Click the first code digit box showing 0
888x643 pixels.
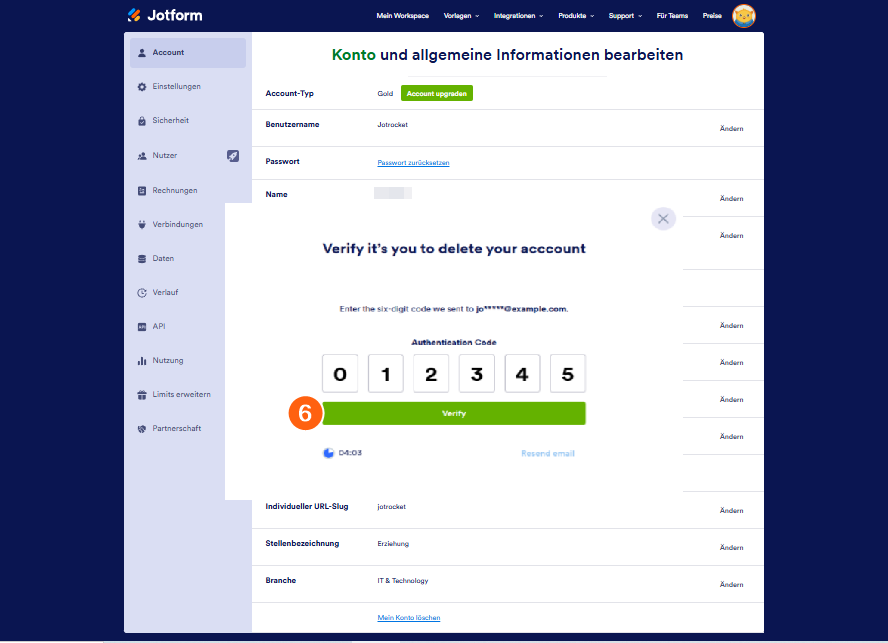[340, 373]
